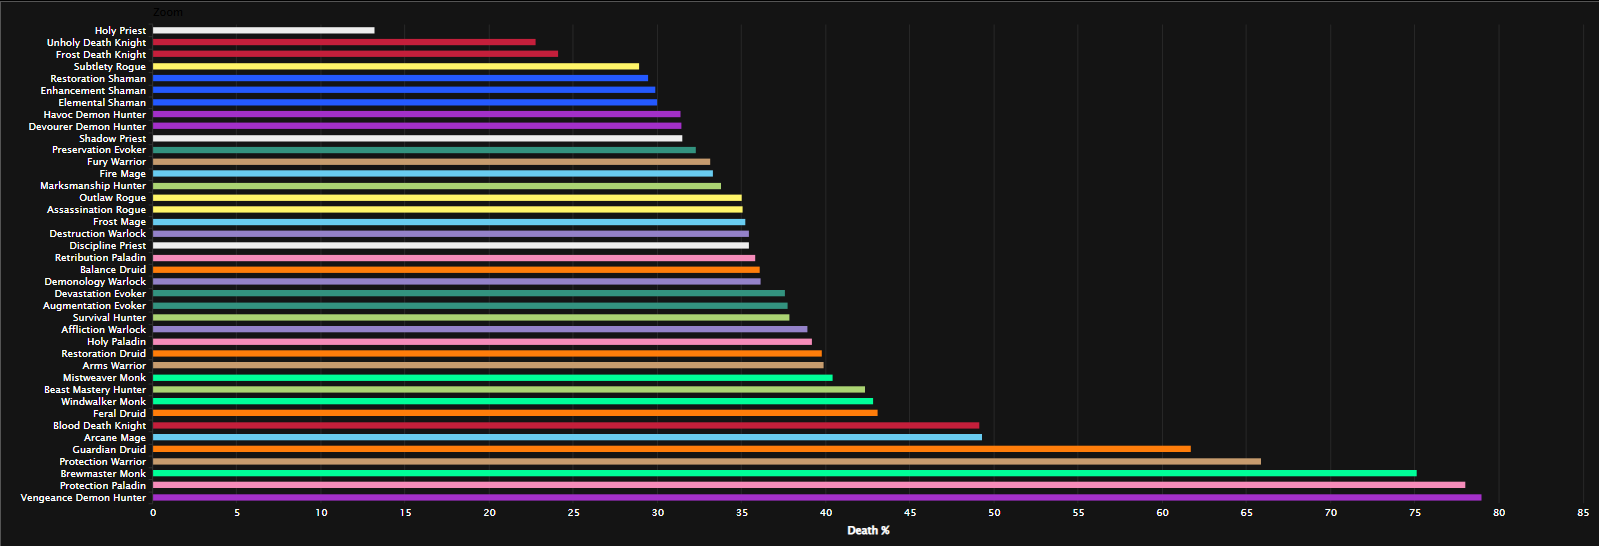Click the Unholy Death Knight label
The image size is (1599, 546).
[96, 43]
